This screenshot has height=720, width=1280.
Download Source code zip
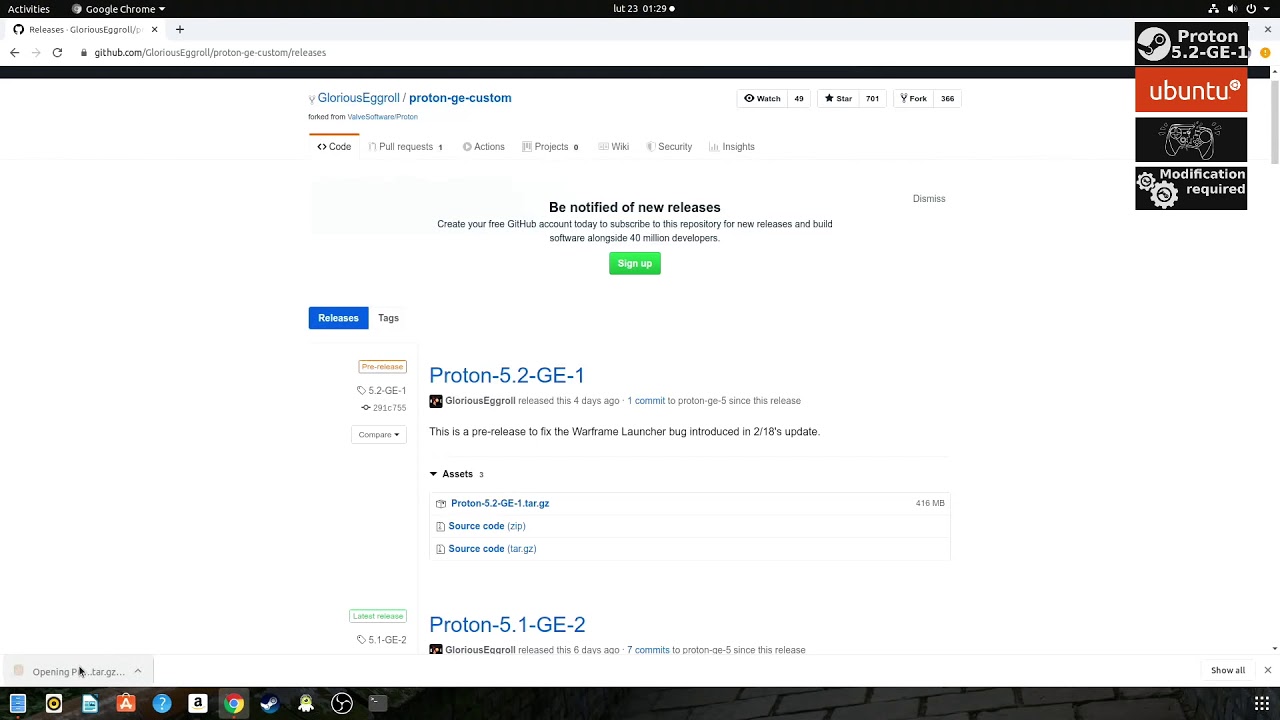pyautogui.click(x=487, y=526)
